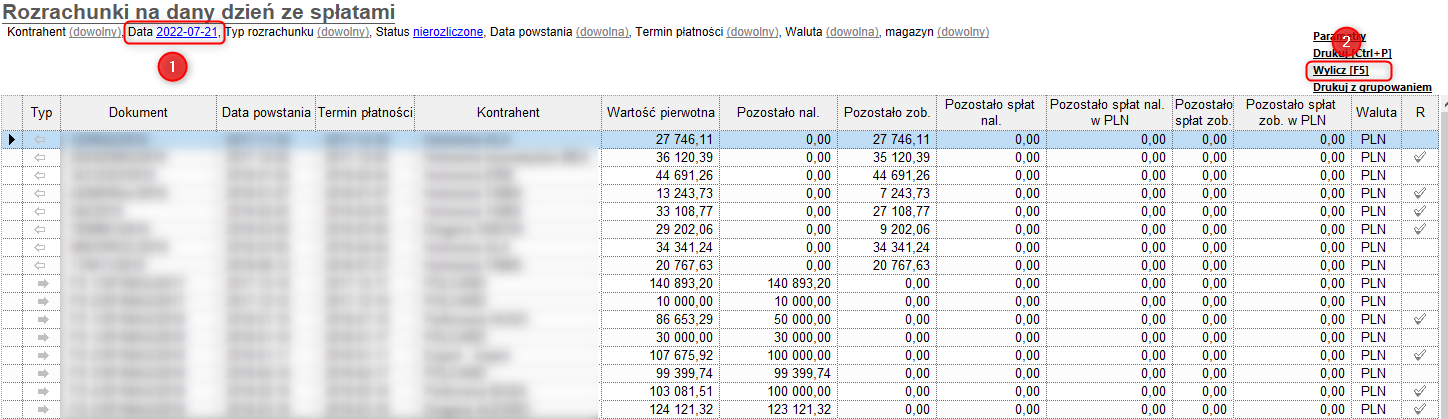The image size is (1448, 419).
Task: Open the Data powstania (dowolna) filter
Action: point(603,33)
